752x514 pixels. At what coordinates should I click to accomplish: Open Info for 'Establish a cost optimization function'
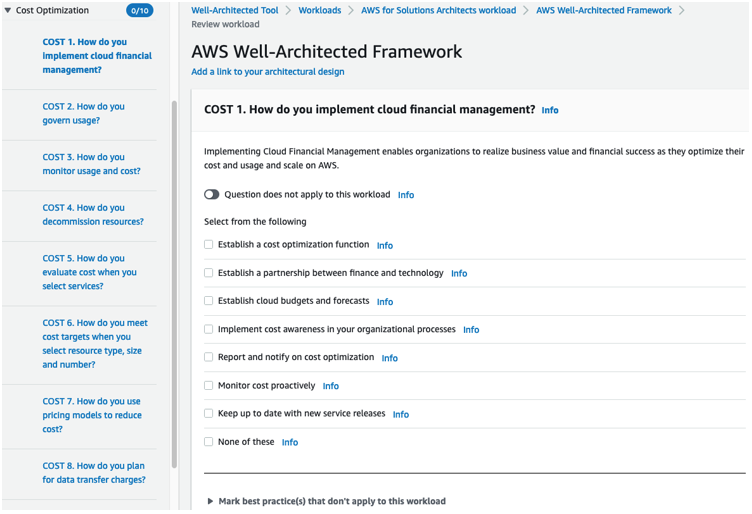(385, 245)
